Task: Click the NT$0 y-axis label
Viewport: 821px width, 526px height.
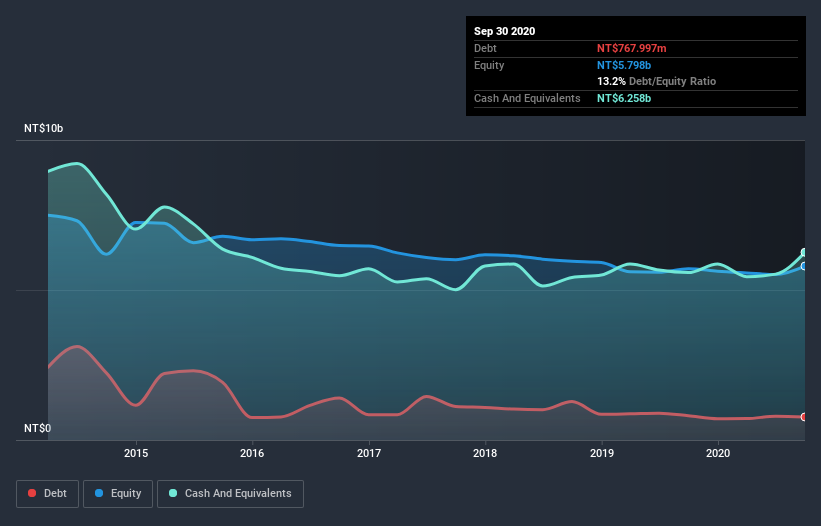Action: (x=38, y=428)
